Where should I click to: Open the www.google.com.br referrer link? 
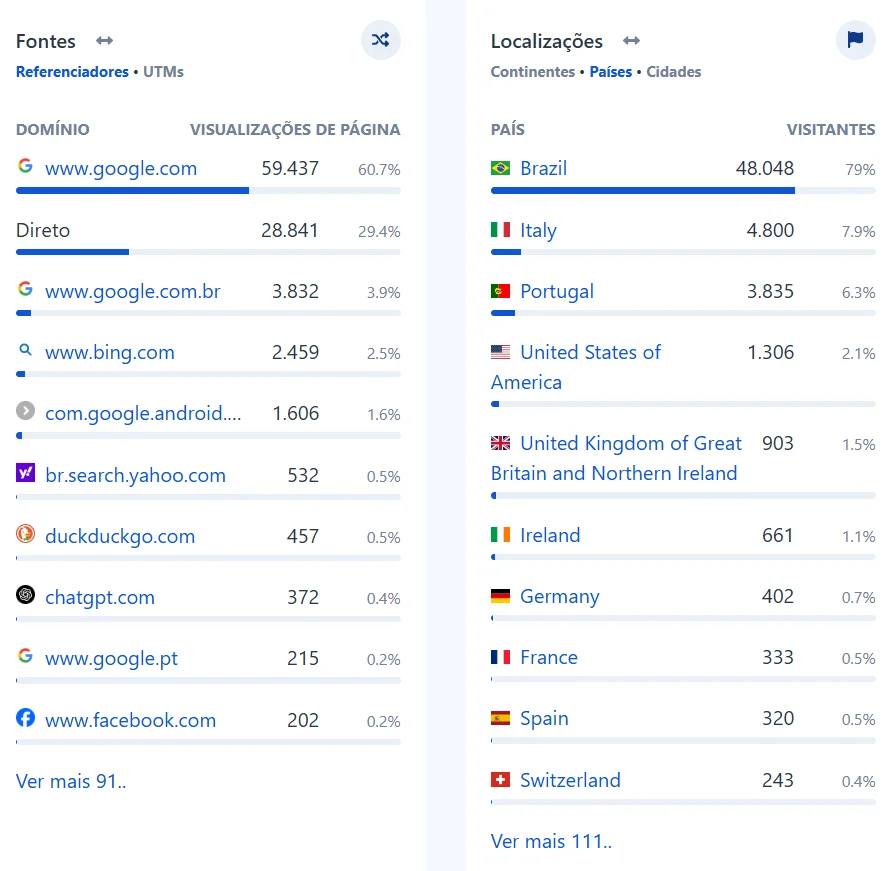(133, 292)
